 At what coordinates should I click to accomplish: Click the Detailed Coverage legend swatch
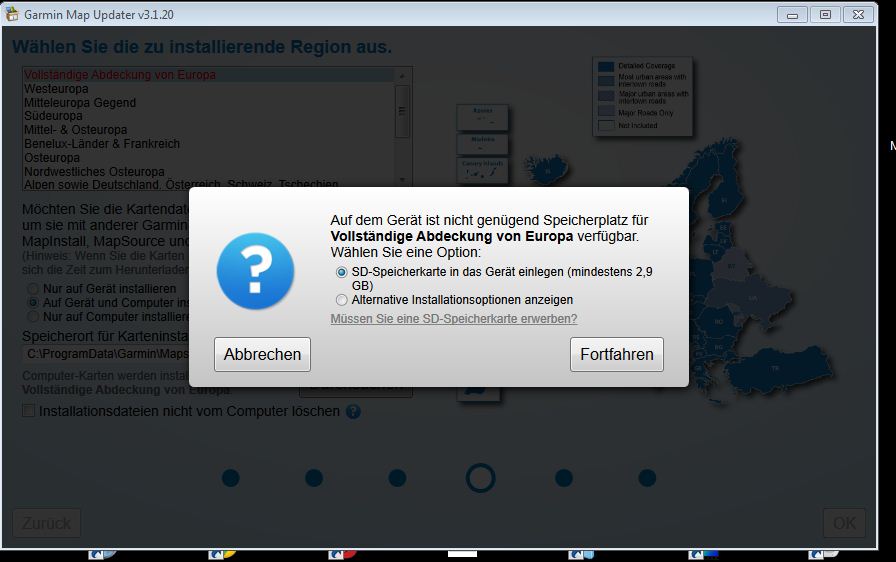coord(606,66)
